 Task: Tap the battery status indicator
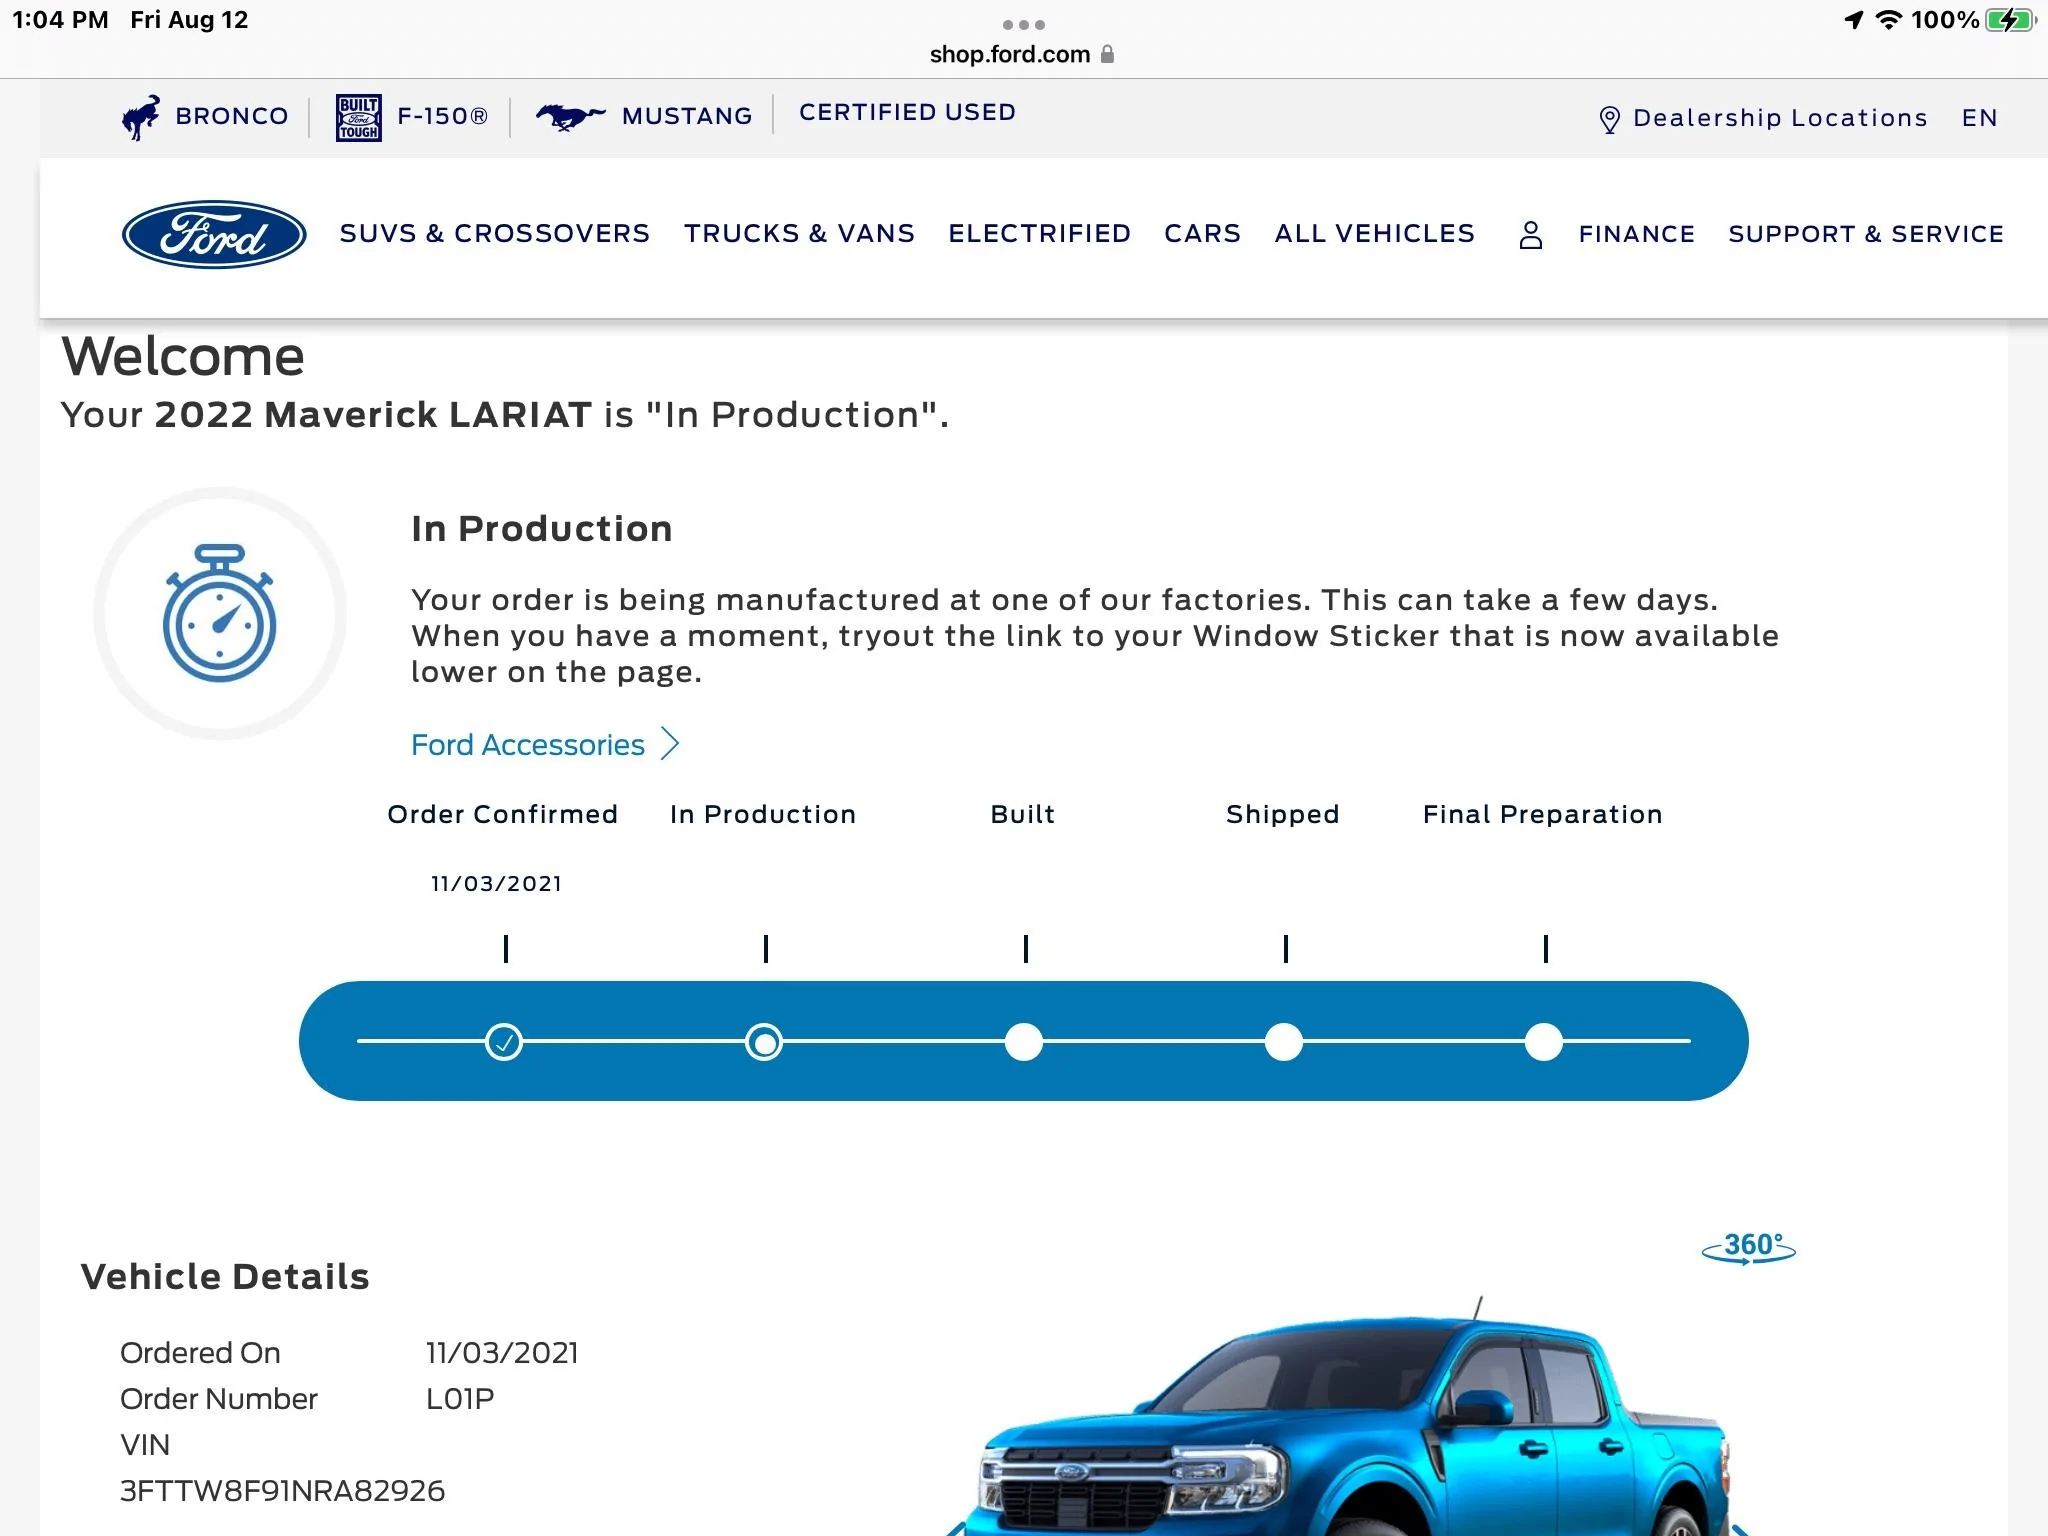pyautogui.click(x=2010, y=20)
